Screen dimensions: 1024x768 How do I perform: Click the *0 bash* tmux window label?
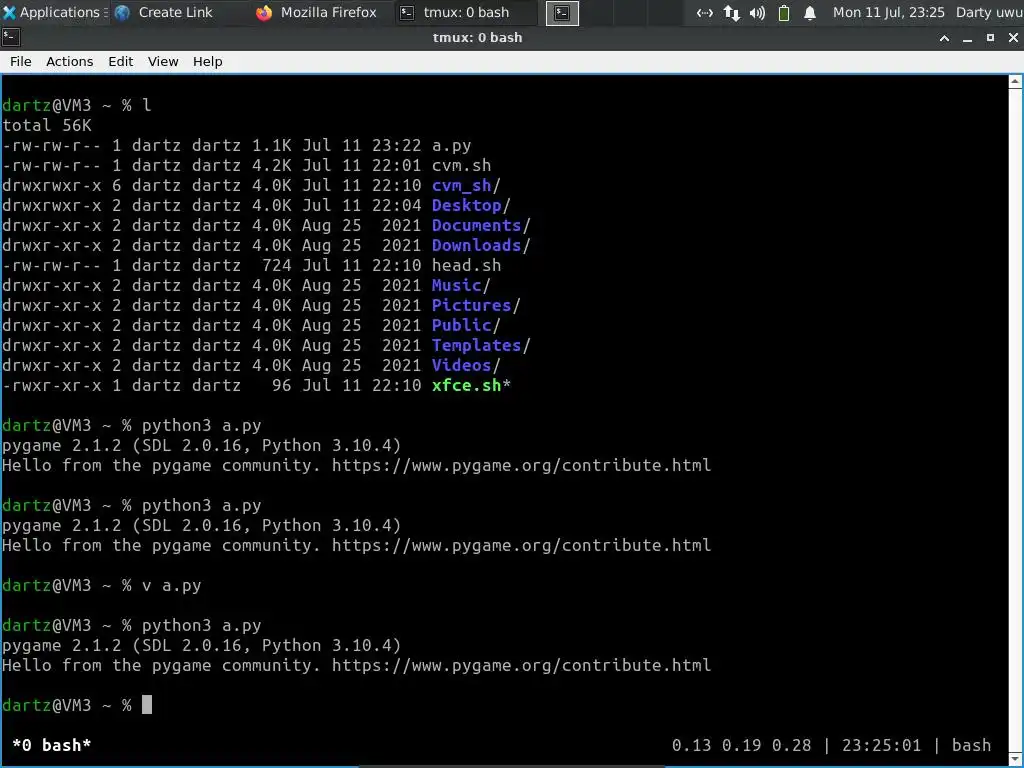(52, 745)
